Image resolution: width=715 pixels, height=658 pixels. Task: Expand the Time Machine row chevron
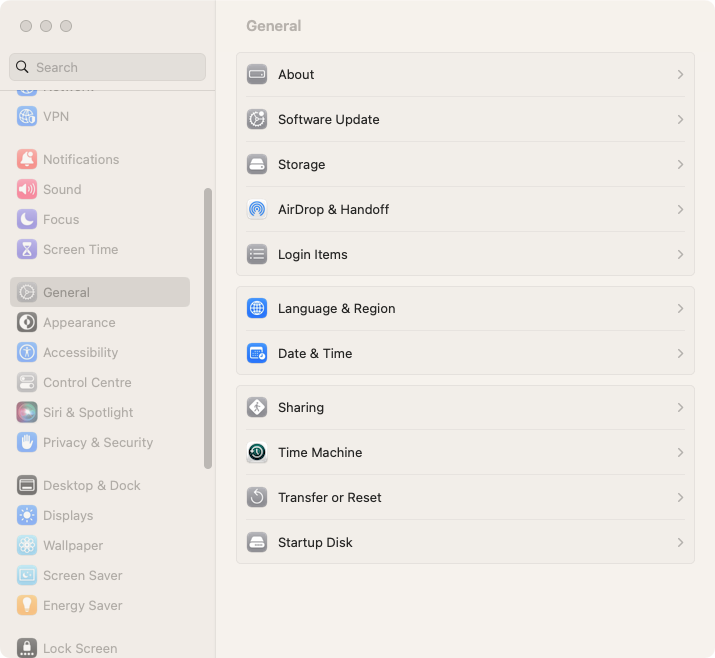pos(680,452)
